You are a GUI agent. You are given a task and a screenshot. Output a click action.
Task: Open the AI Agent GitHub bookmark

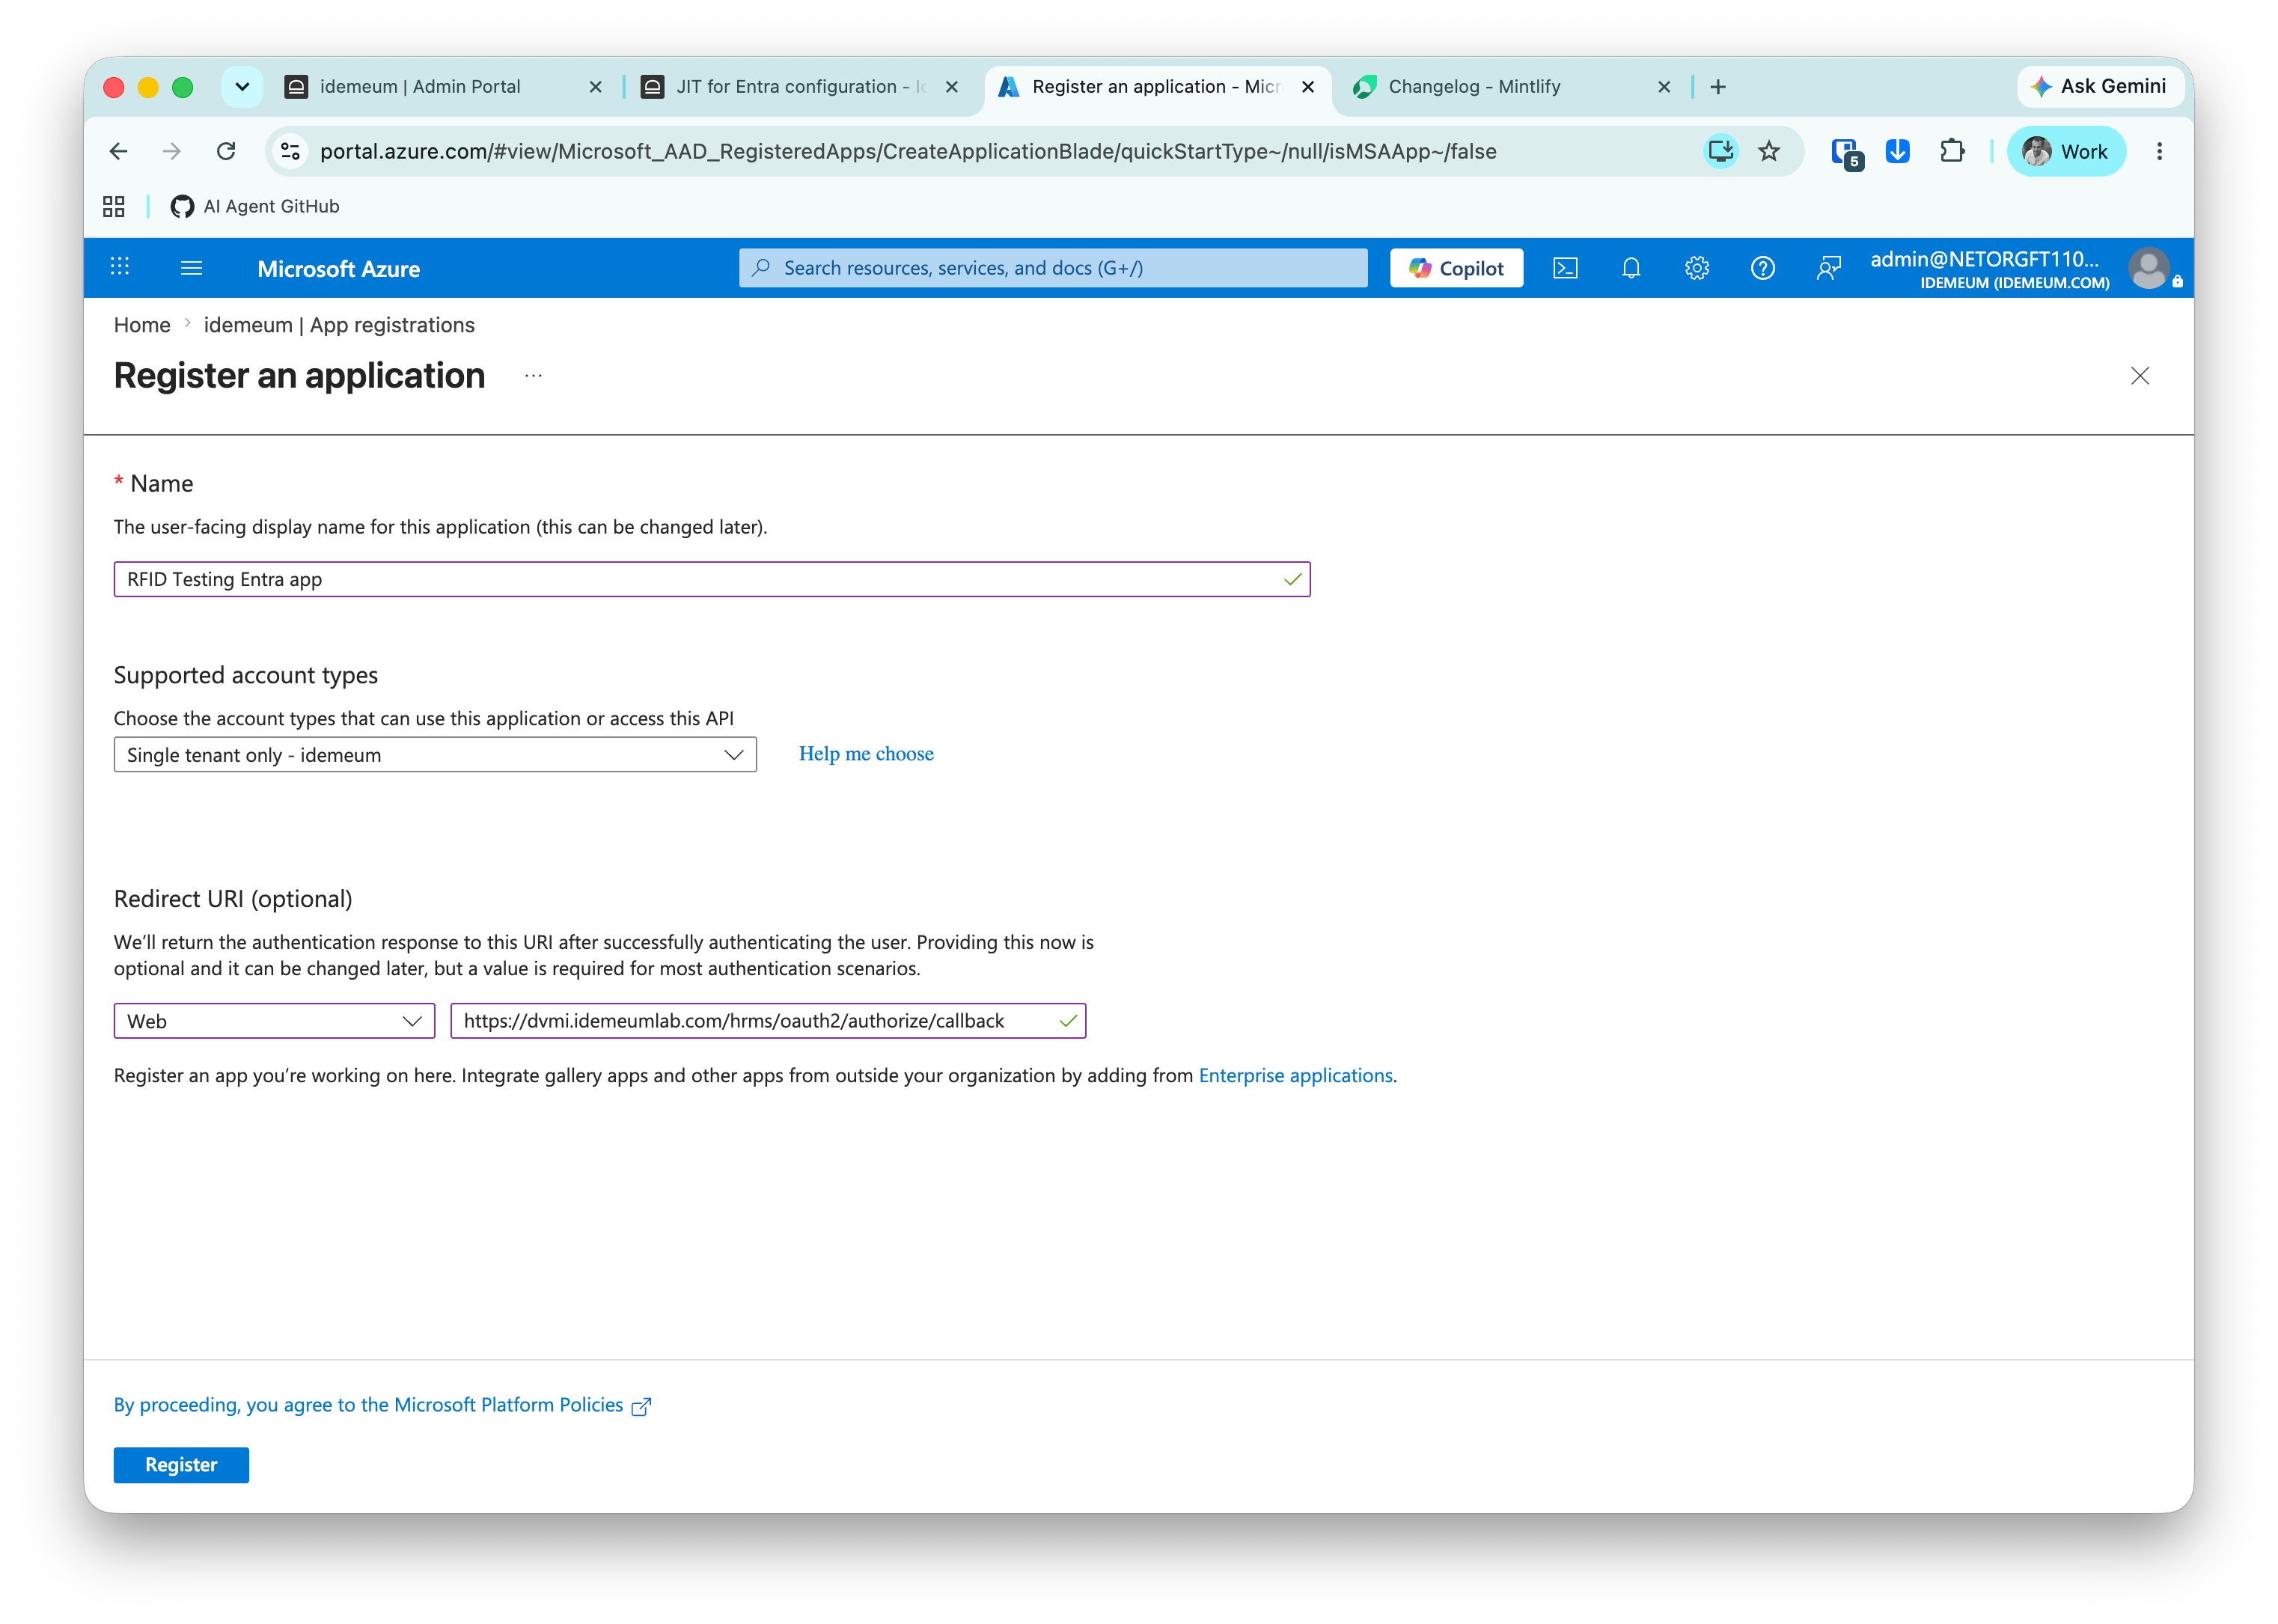click(255, 206)
